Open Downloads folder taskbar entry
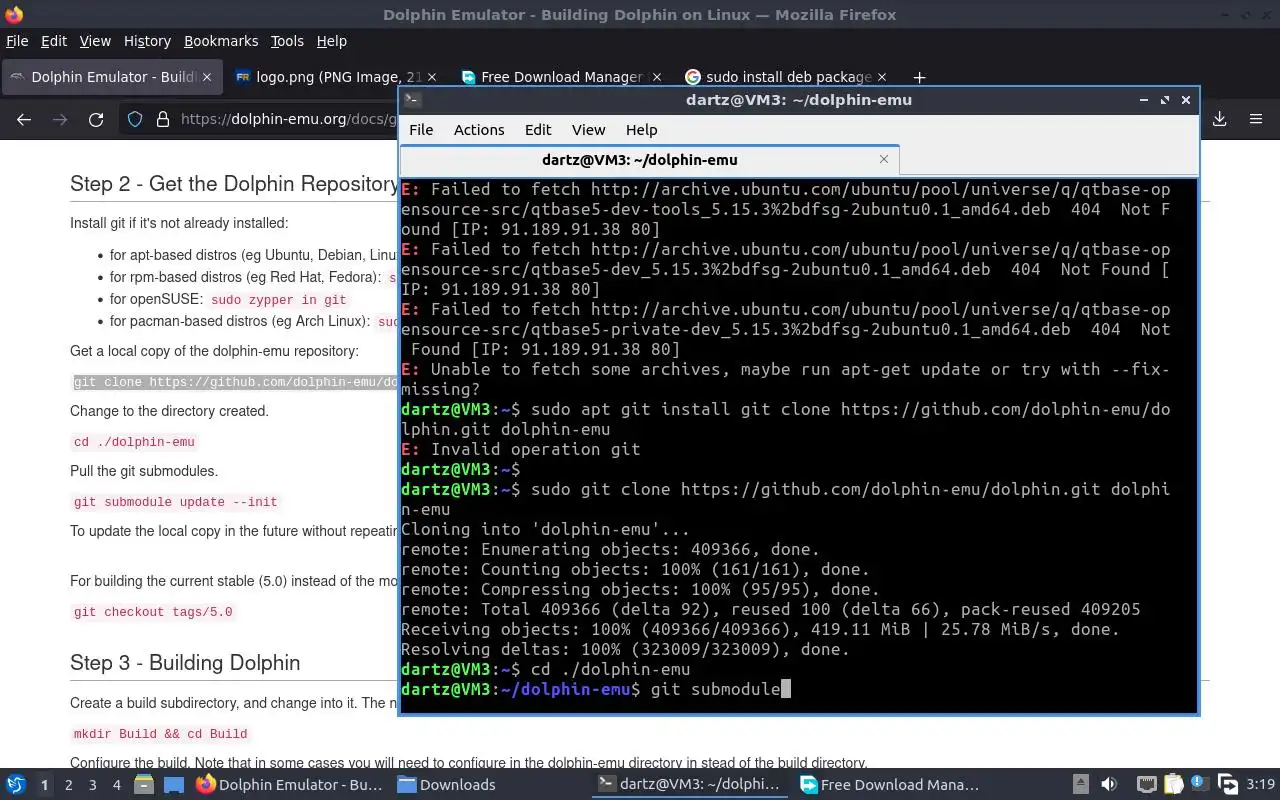This screenshot has width=1280, height=800. click(447, 785)
